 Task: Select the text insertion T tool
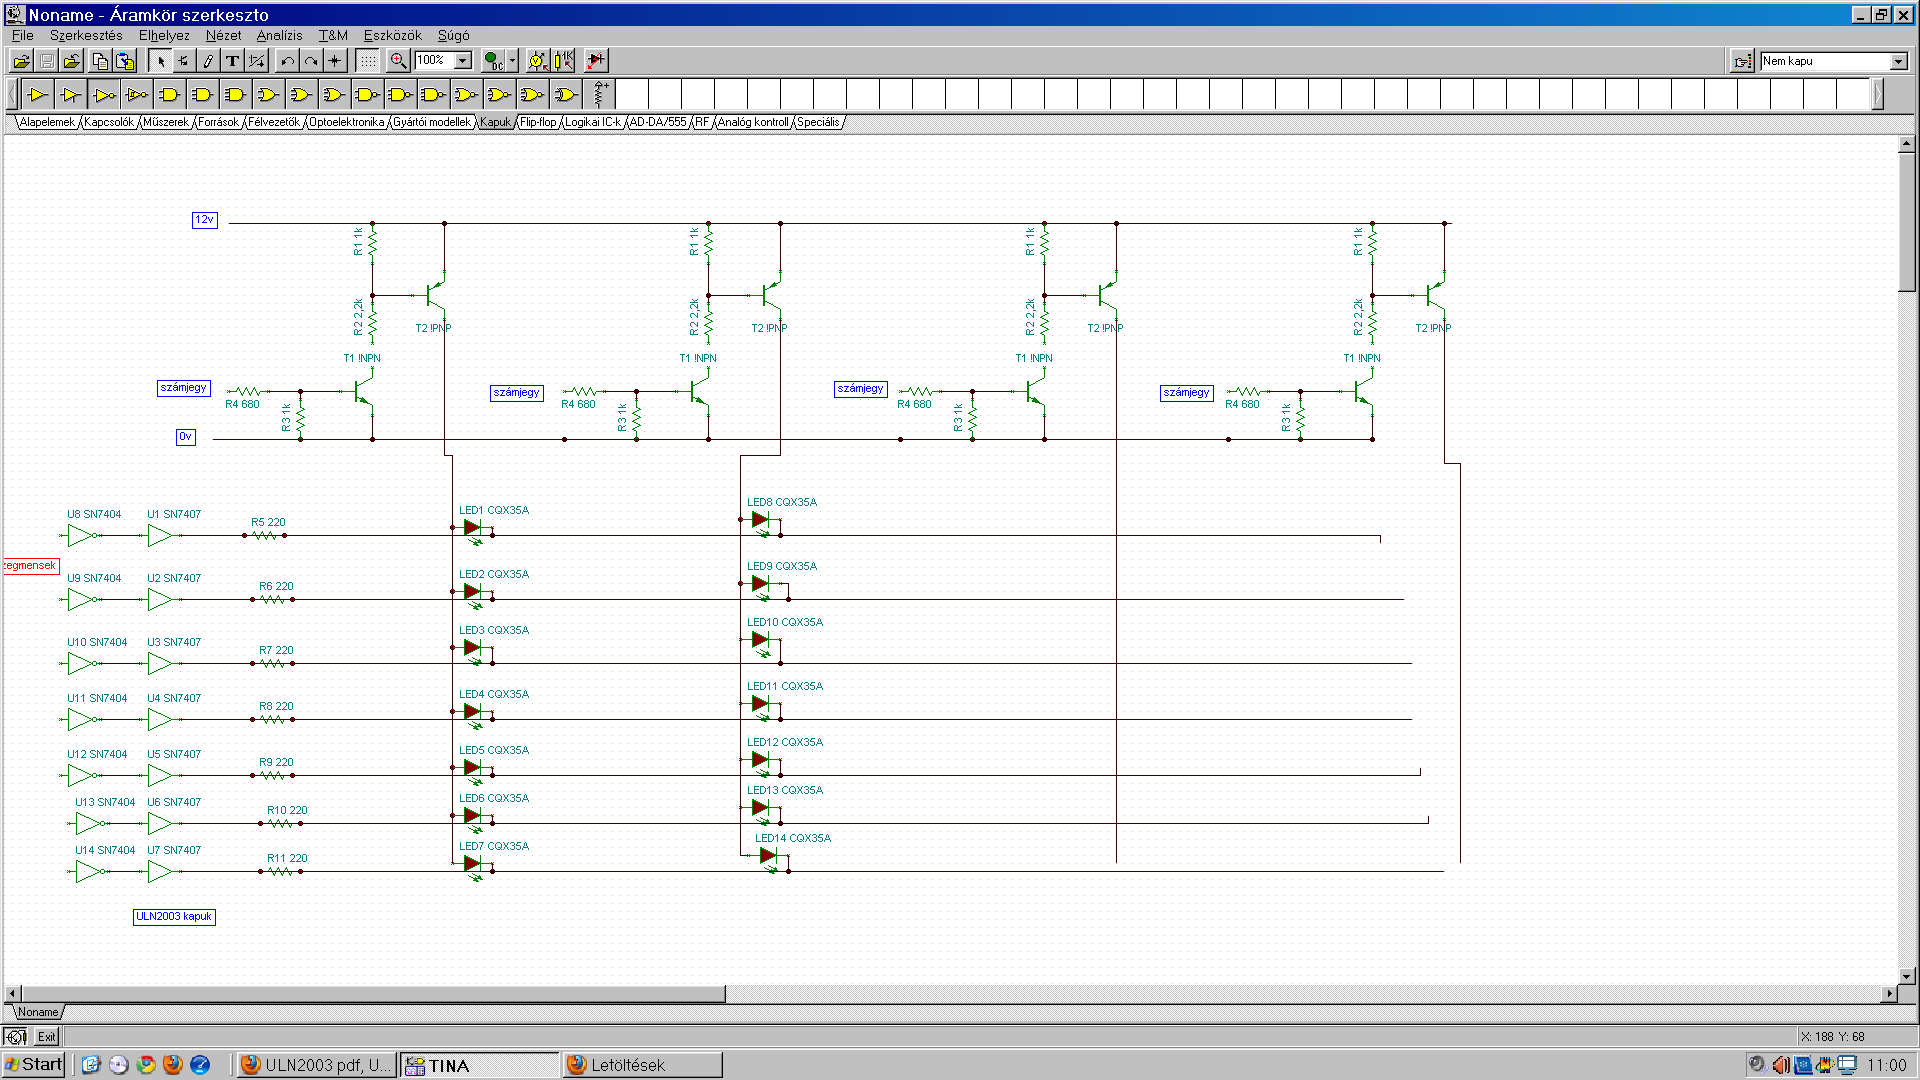(232, 61)
